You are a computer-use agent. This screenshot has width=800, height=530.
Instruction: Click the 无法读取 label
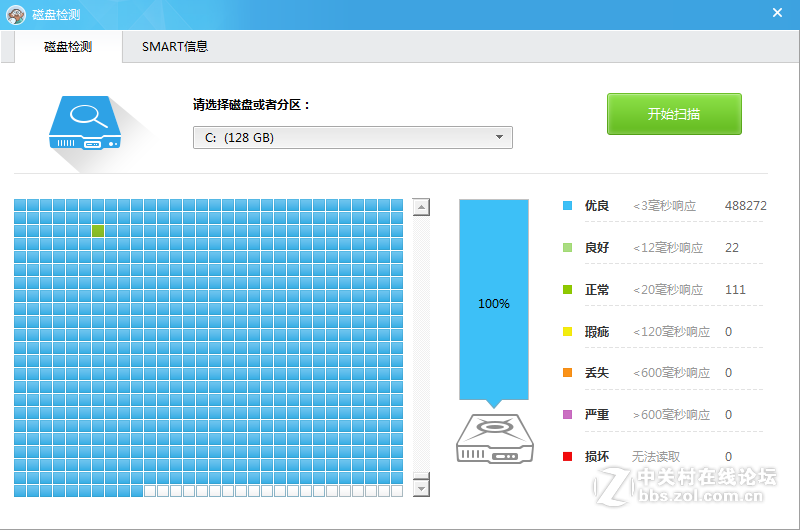656,457
